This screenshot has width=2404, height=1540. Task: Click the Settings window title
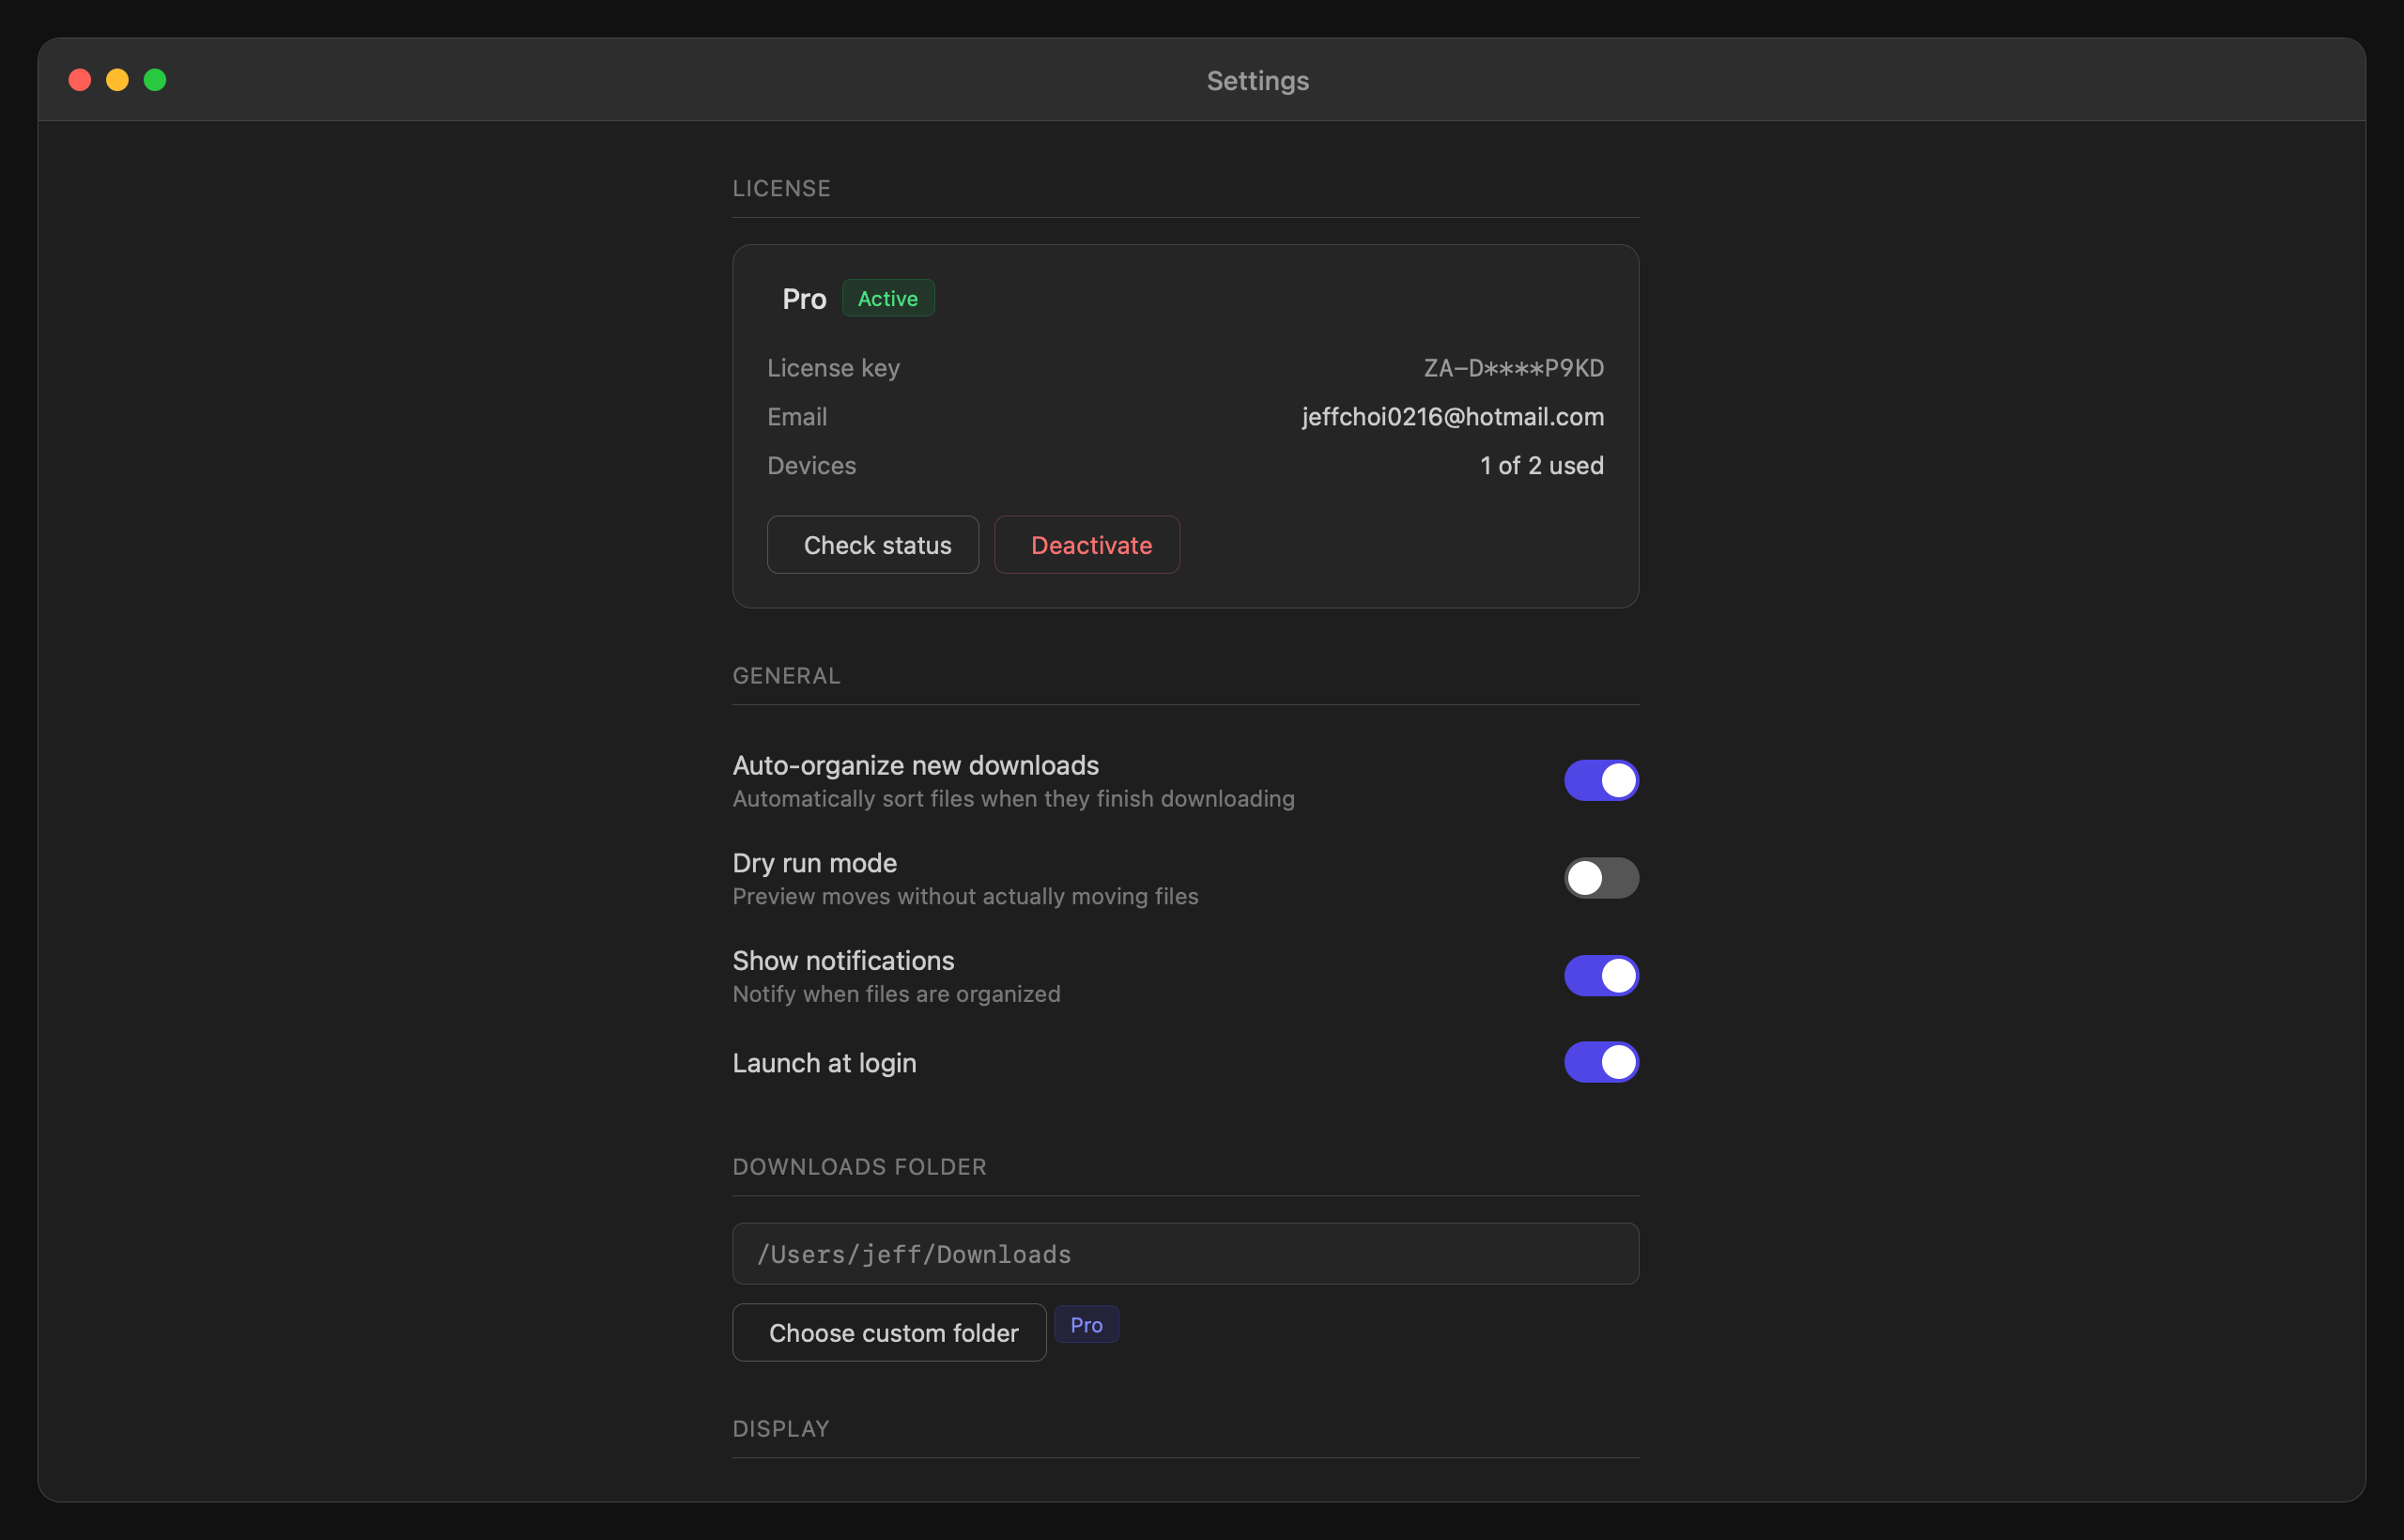pyautogui.click(x=1258, y=80)
